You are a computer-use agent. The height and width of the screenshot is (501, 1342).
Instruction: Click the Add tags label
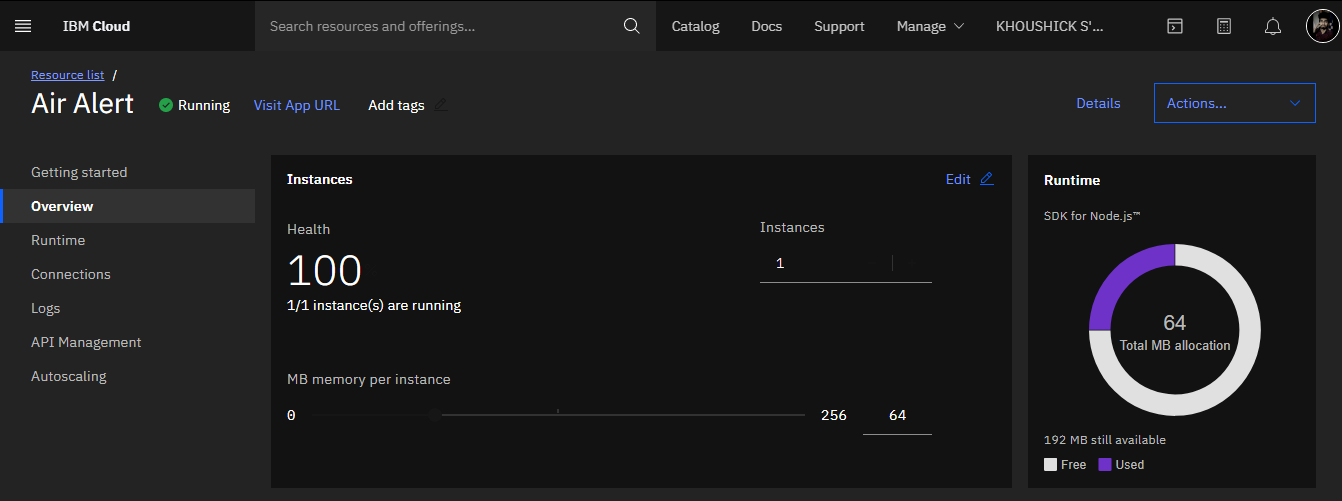[x=396, y=105]
